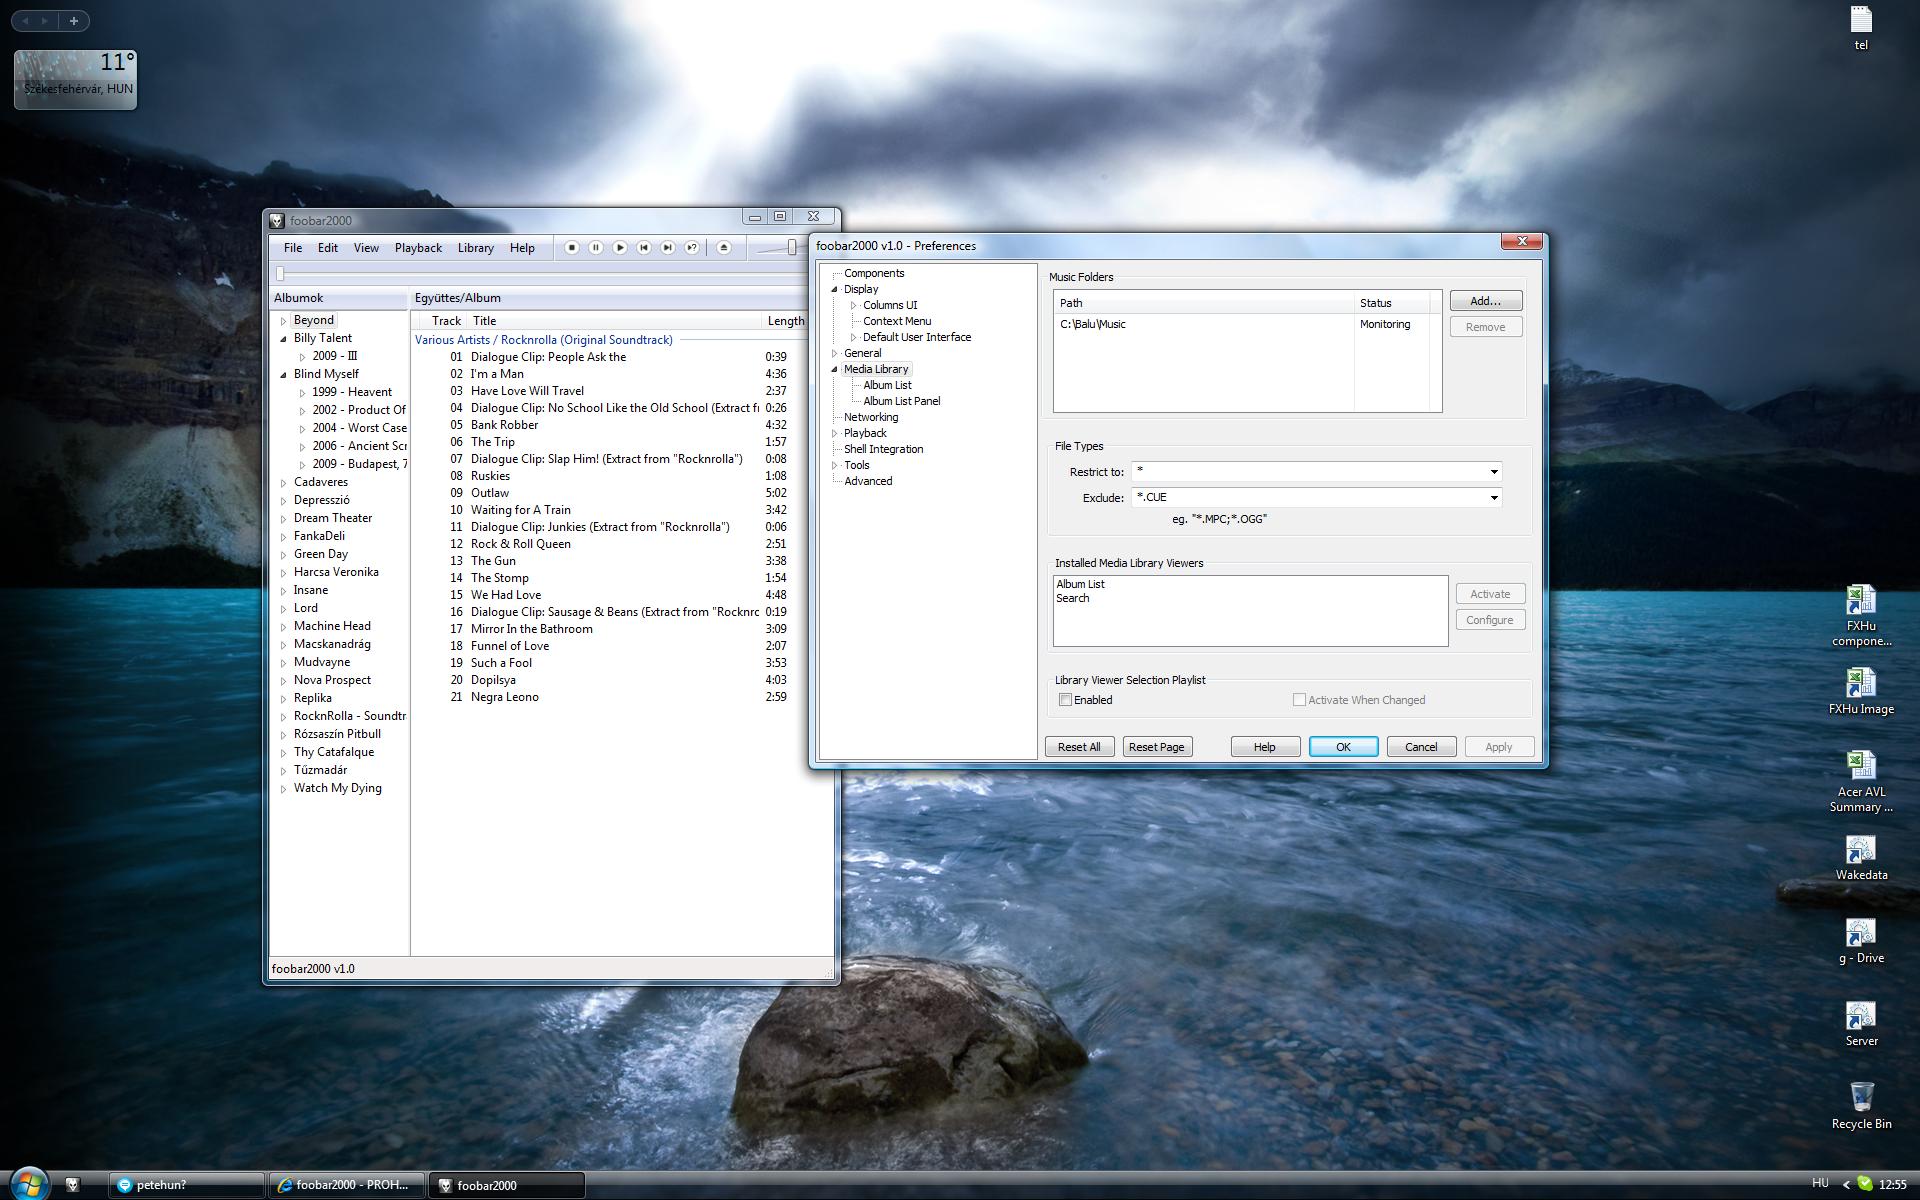Open the File menu
Viewport: 1920px width, 1200px height.
click(x=293, y=248)
